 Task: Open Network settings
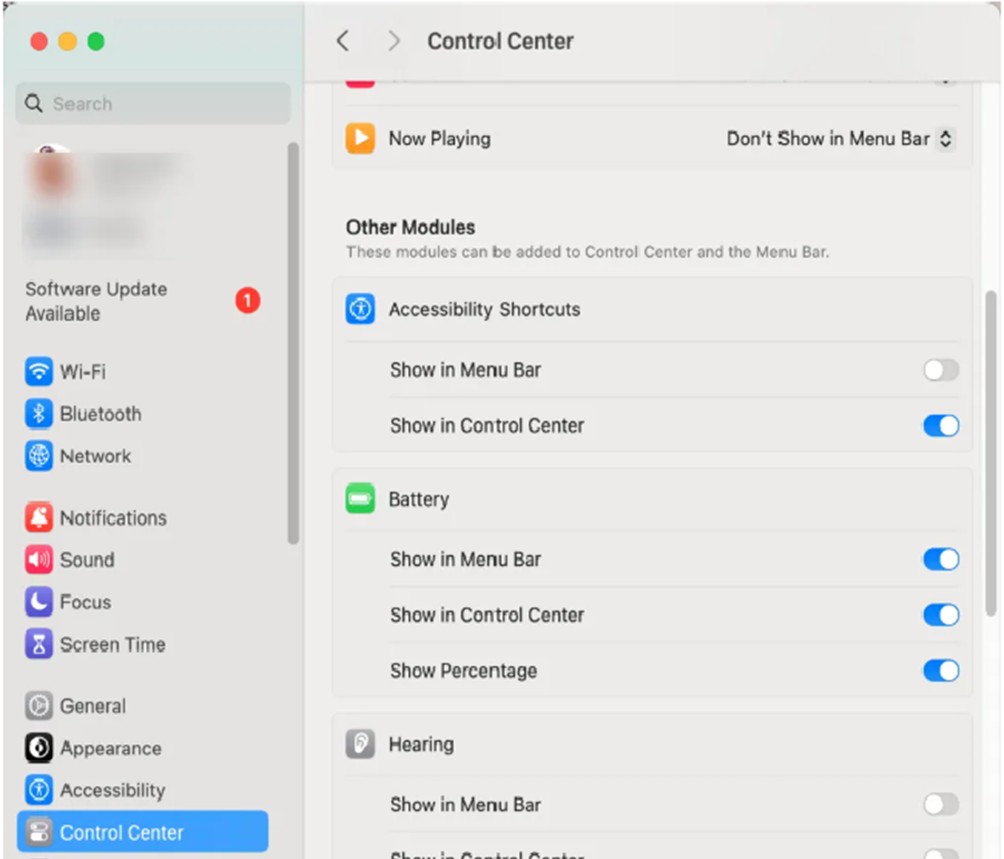coord(38,456)
